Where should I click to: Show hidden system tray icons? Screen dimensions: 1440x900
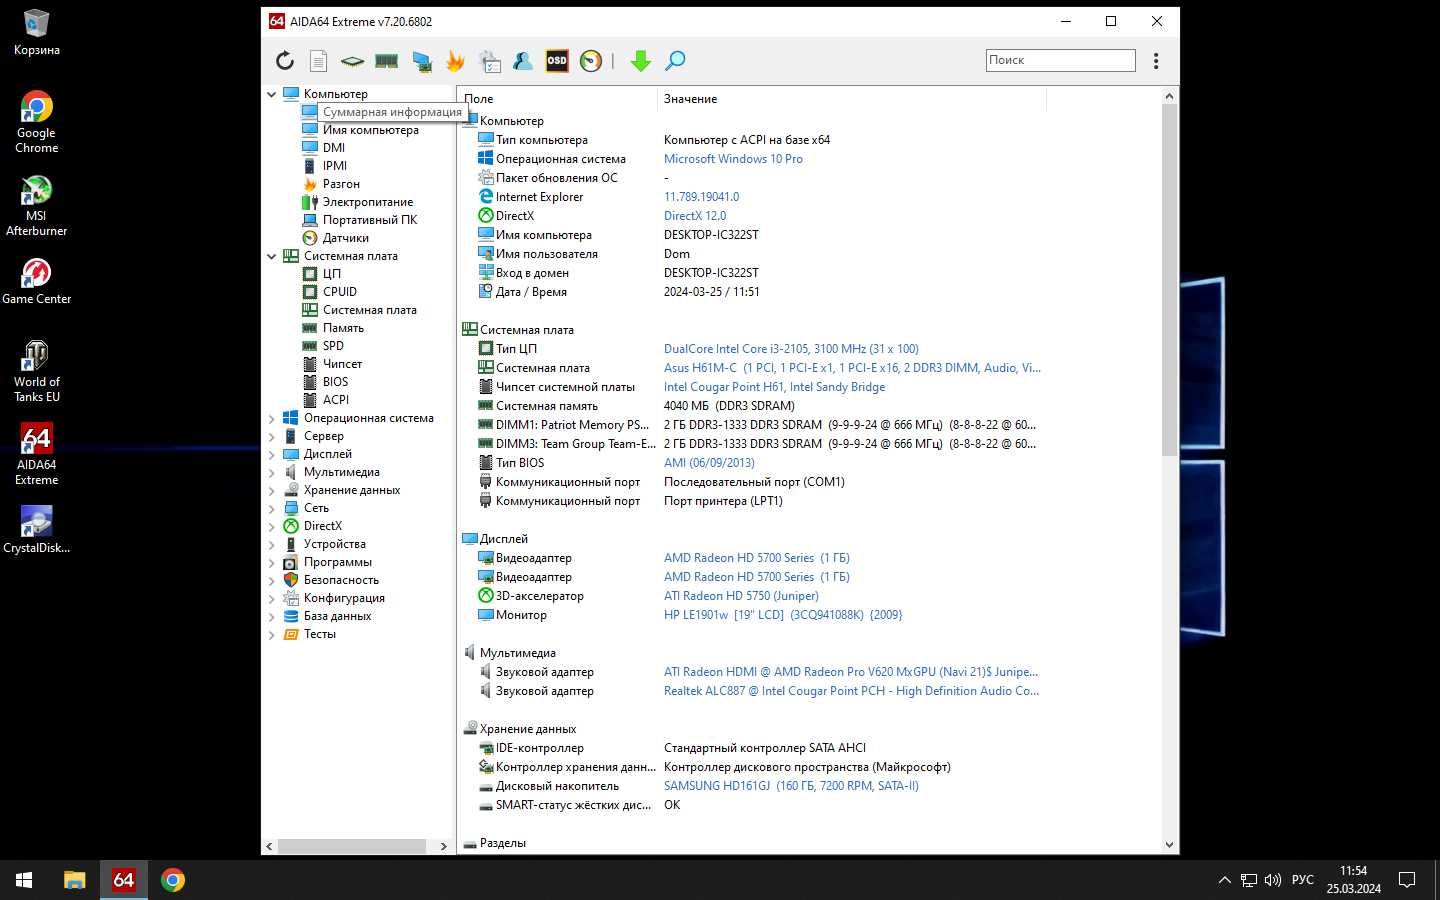click(1224, 880)
